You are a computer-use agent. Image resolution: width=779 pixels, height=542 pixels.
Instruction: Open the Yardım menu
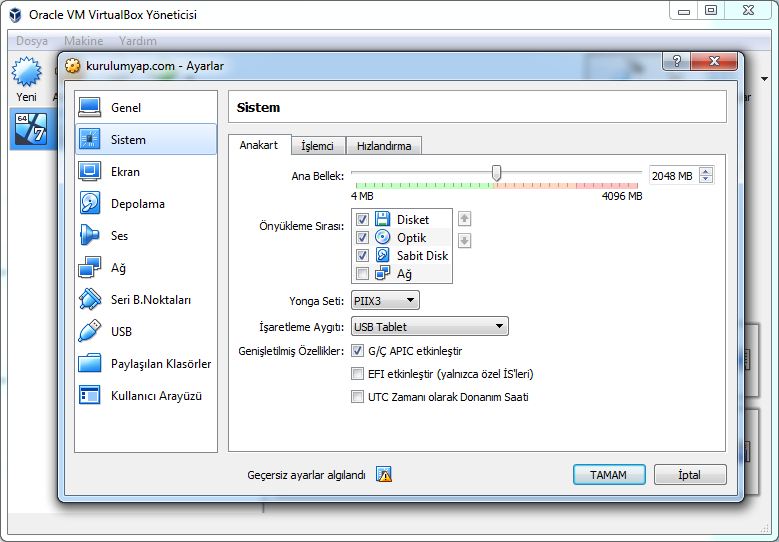138,41
